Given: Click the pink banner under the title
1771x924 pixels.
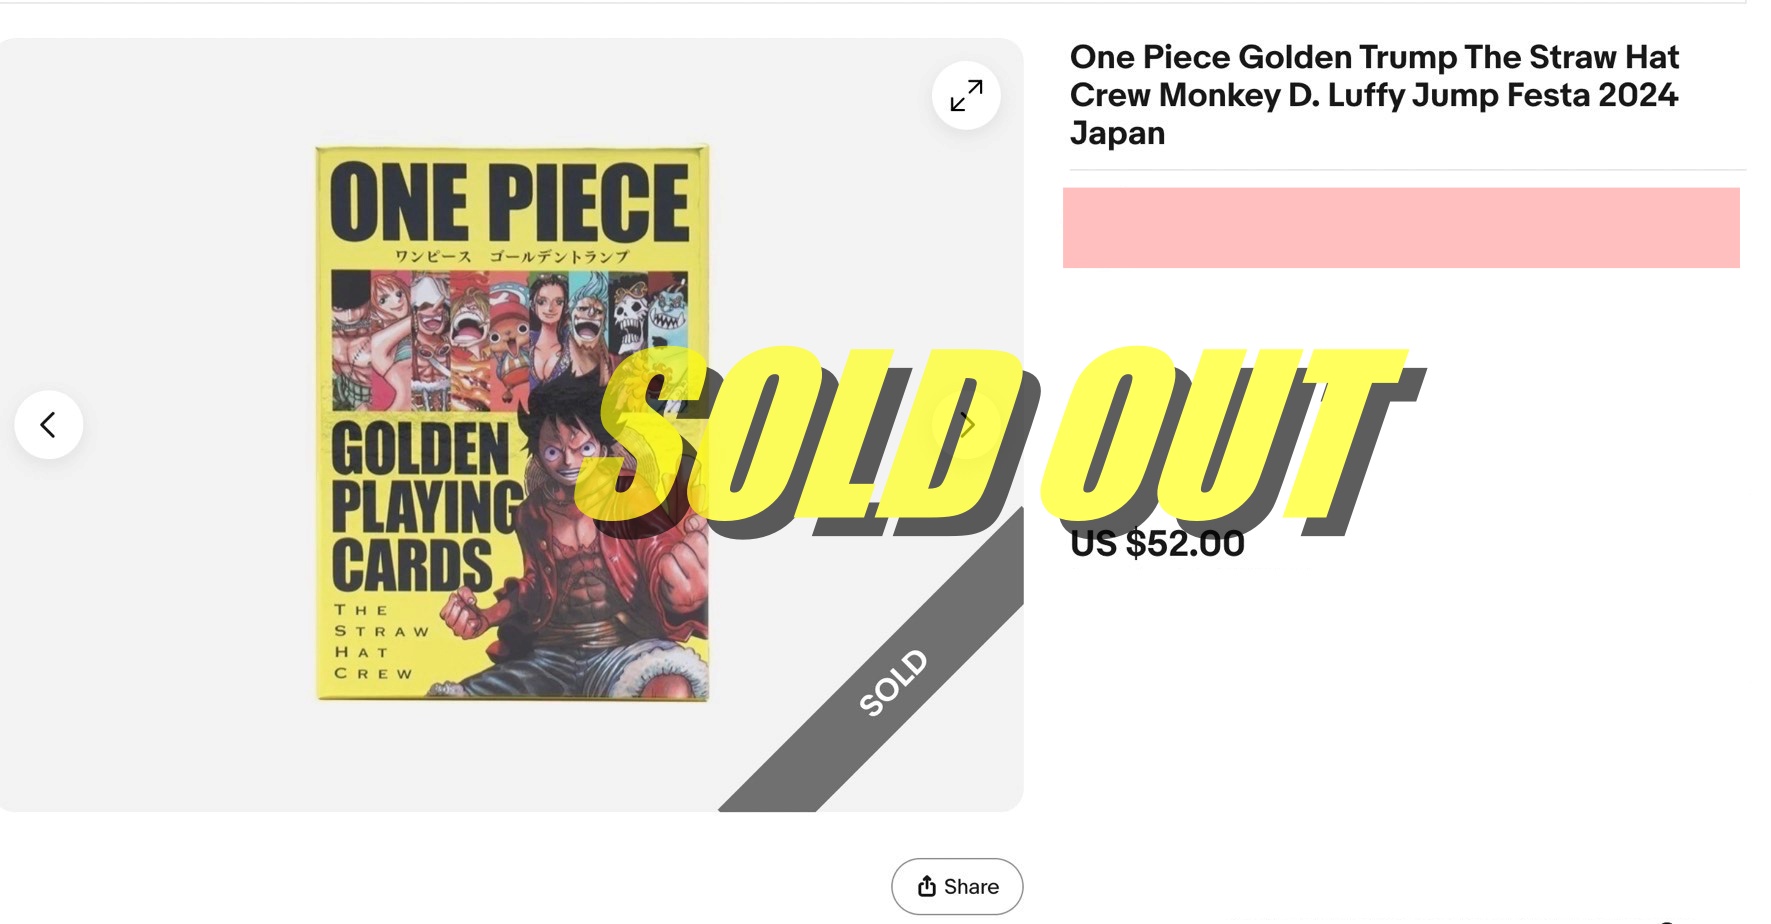Looking at the screenshot, I should click(1400, 228).
